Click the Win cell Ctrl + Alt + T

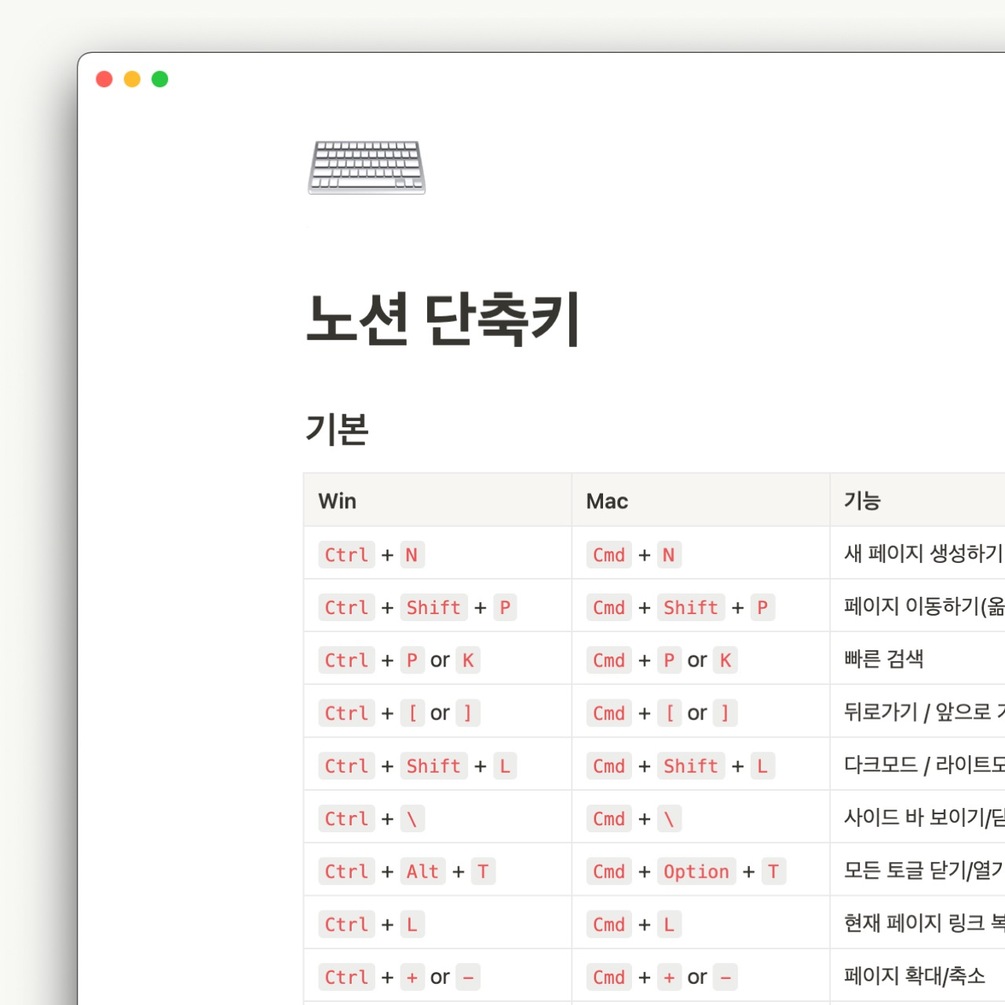click(438, 871)
